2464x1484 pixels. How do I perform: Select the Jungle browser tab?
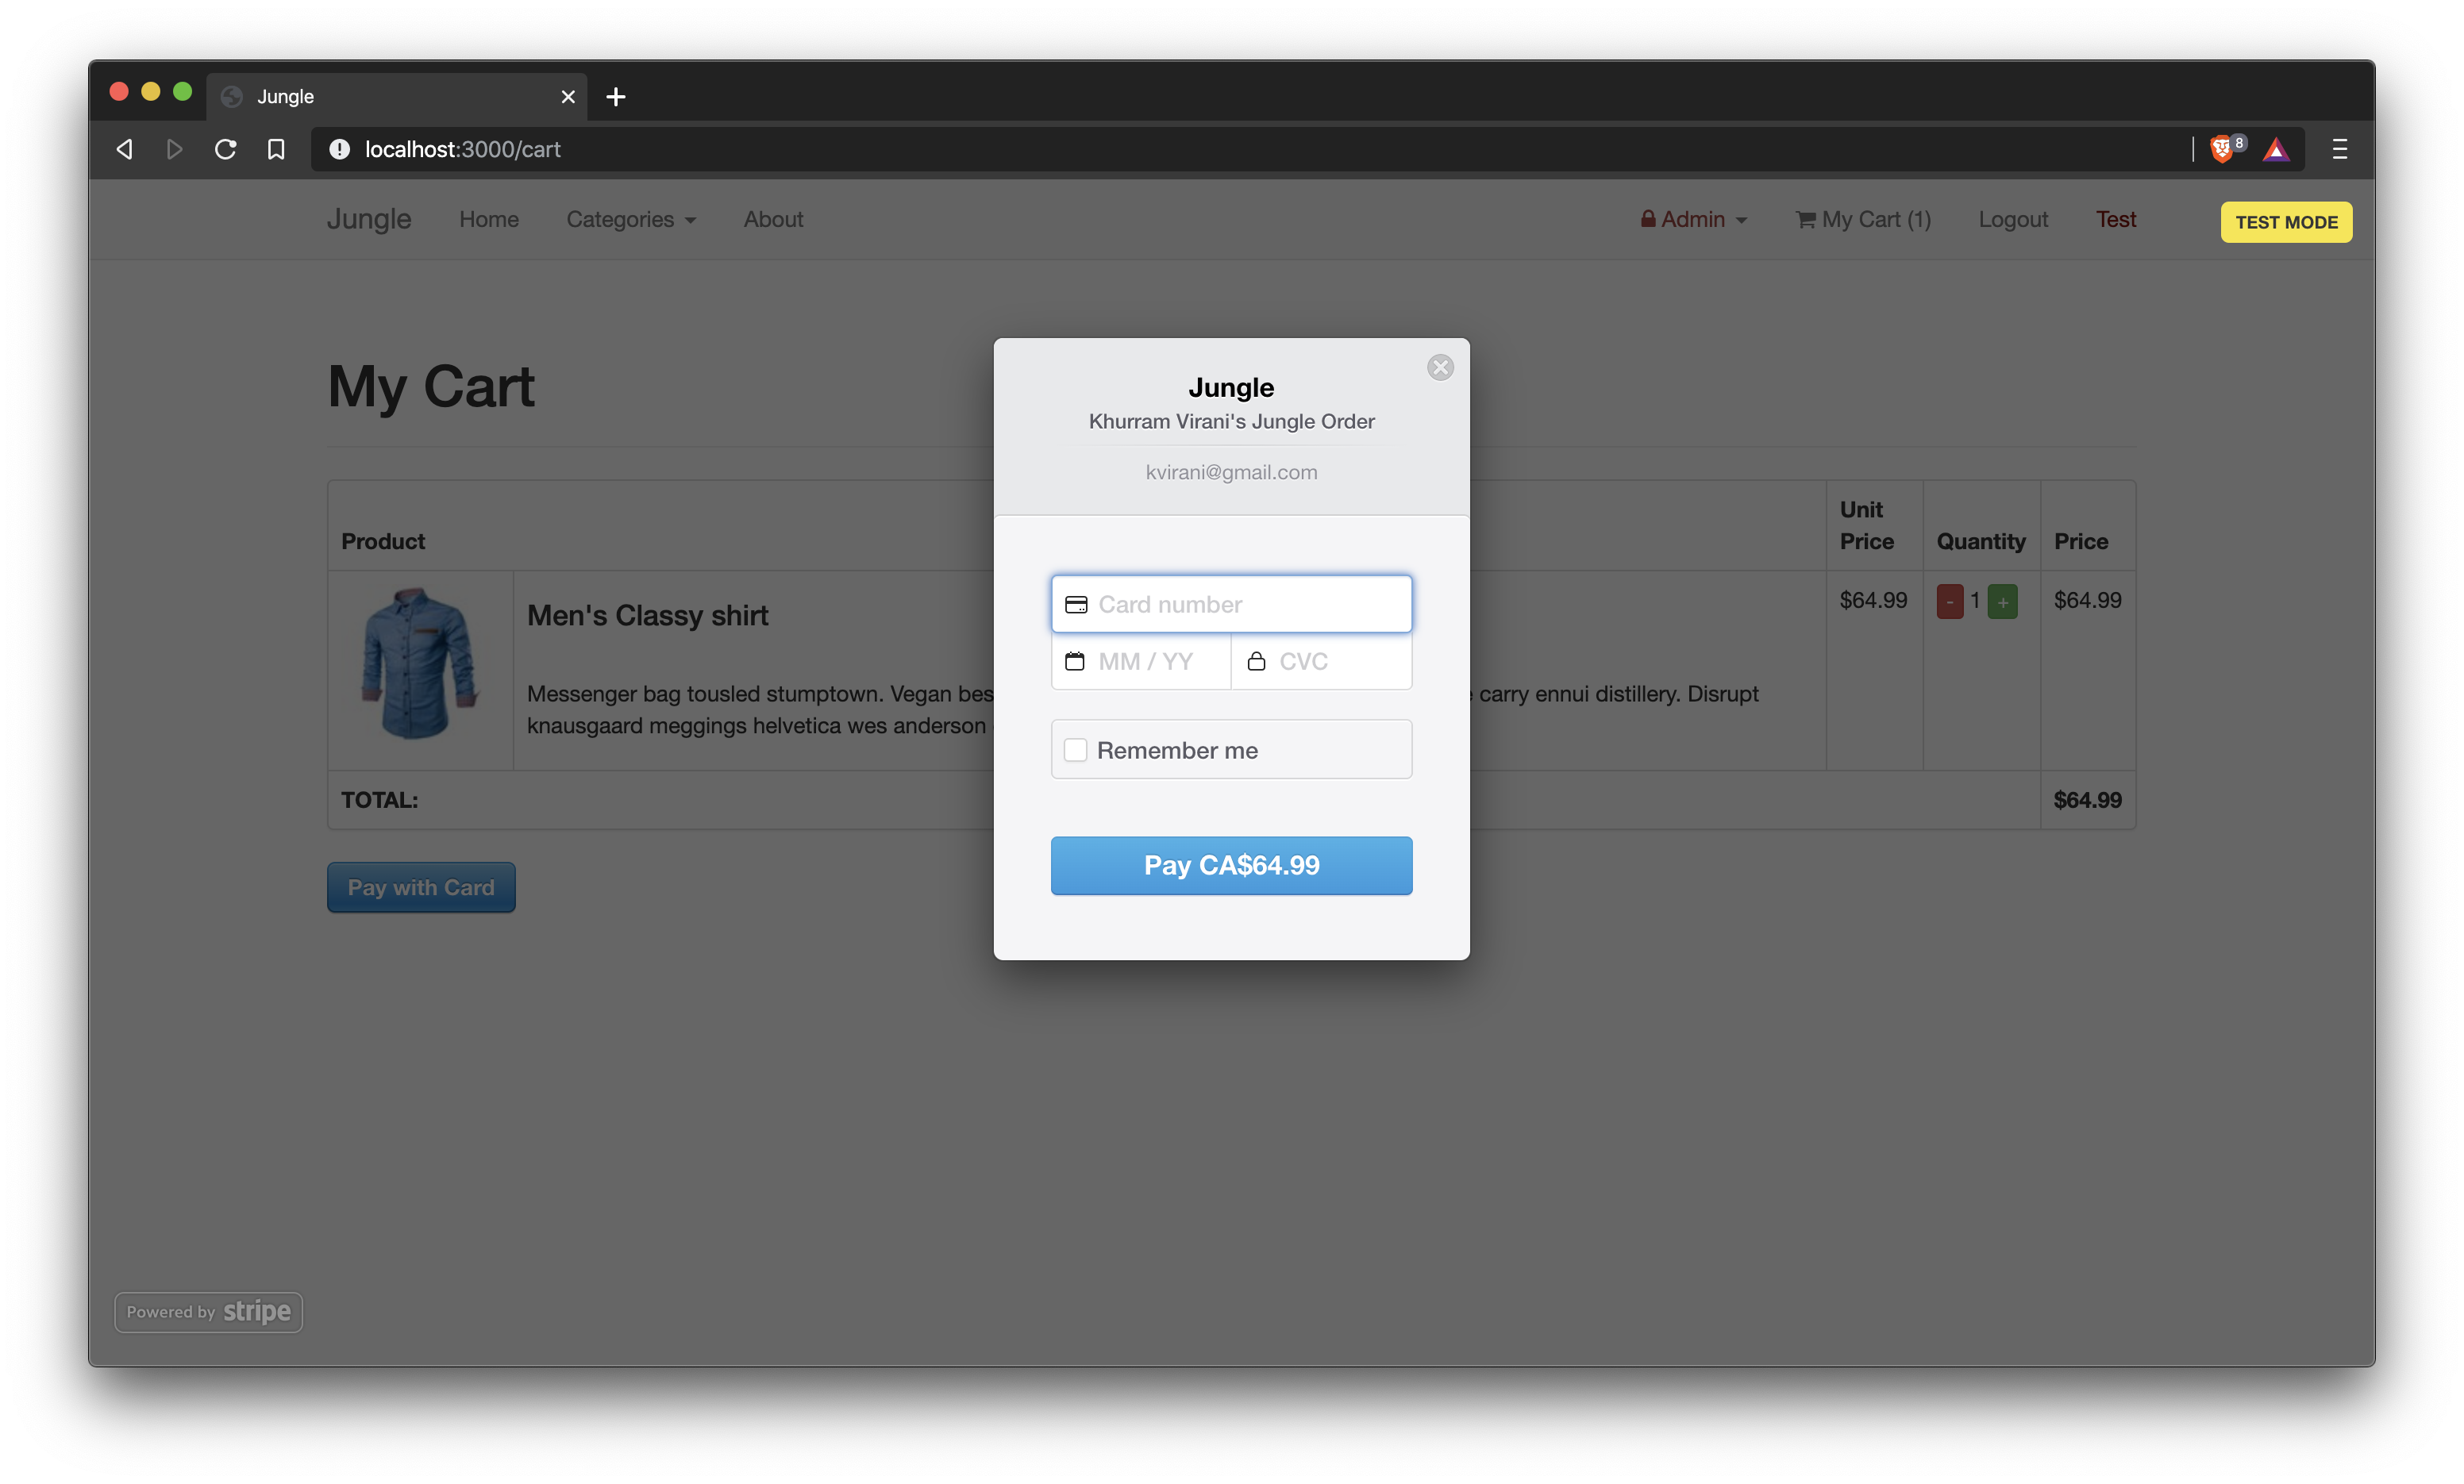point(397,96)
